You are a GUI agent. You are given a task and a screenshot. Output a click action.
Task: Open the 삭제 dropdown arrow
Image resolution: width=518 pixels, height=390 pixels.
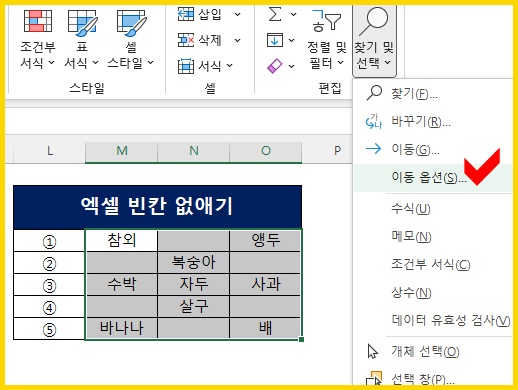coord(237,40)
